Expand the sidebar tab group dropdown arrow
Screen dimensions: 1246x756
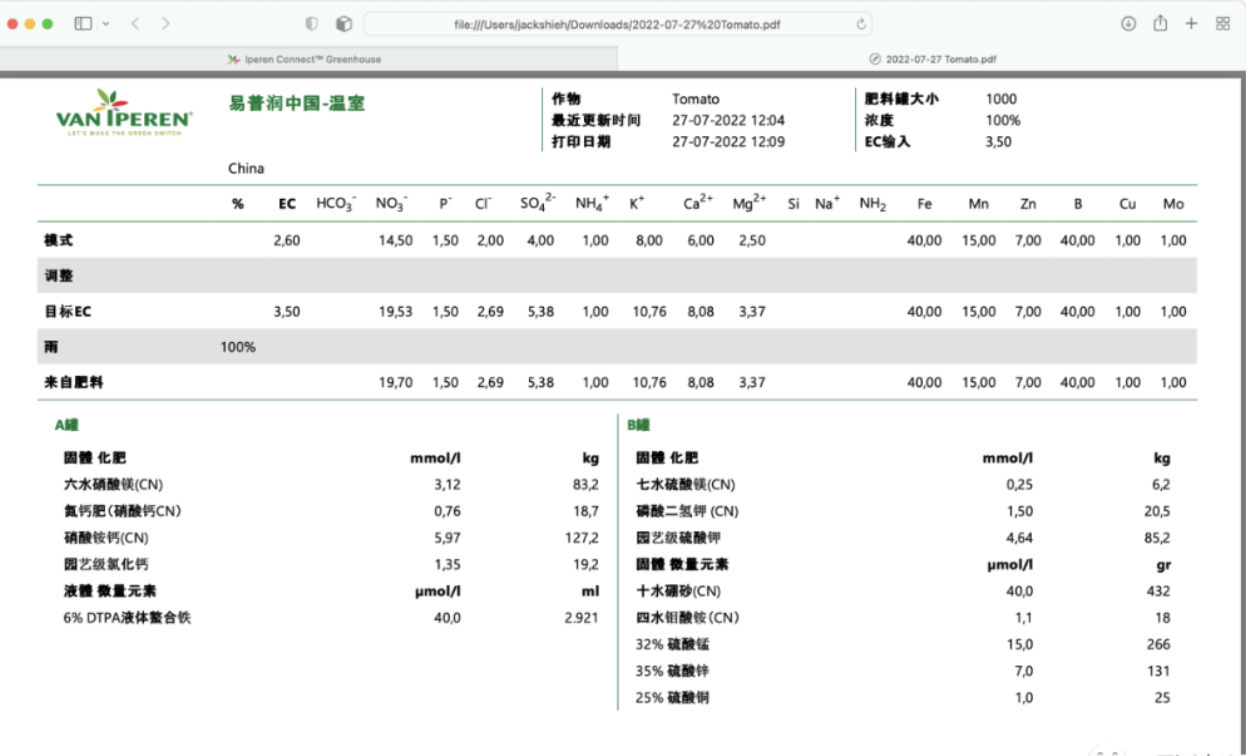(106, 23)
